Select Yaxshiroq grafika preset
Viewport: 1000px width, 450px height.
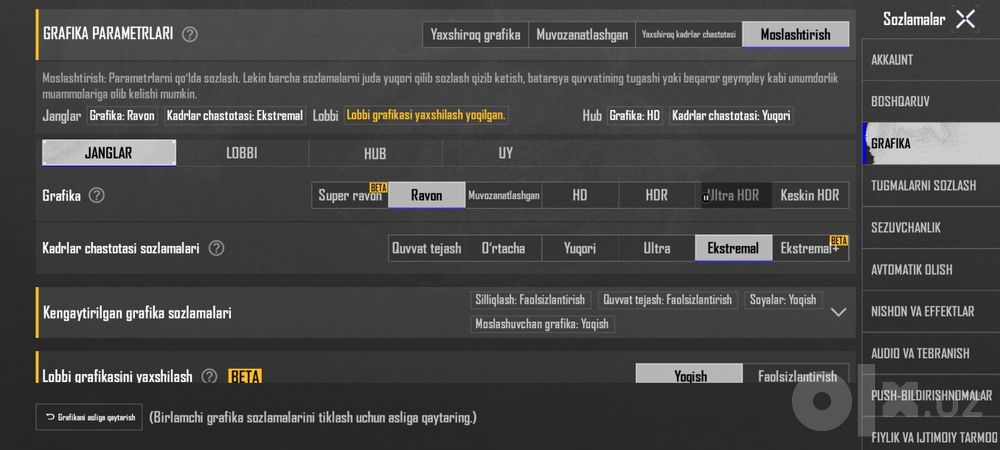475,34
